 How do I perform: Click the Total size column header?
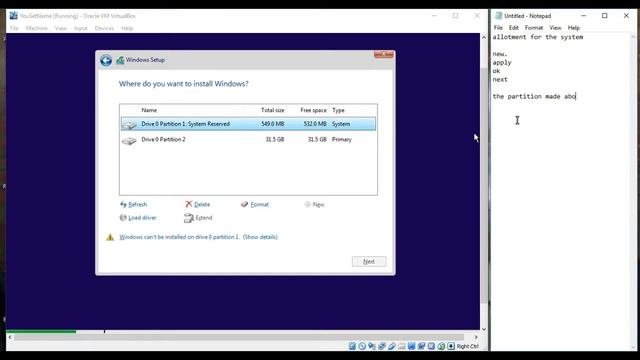[273, 110]
